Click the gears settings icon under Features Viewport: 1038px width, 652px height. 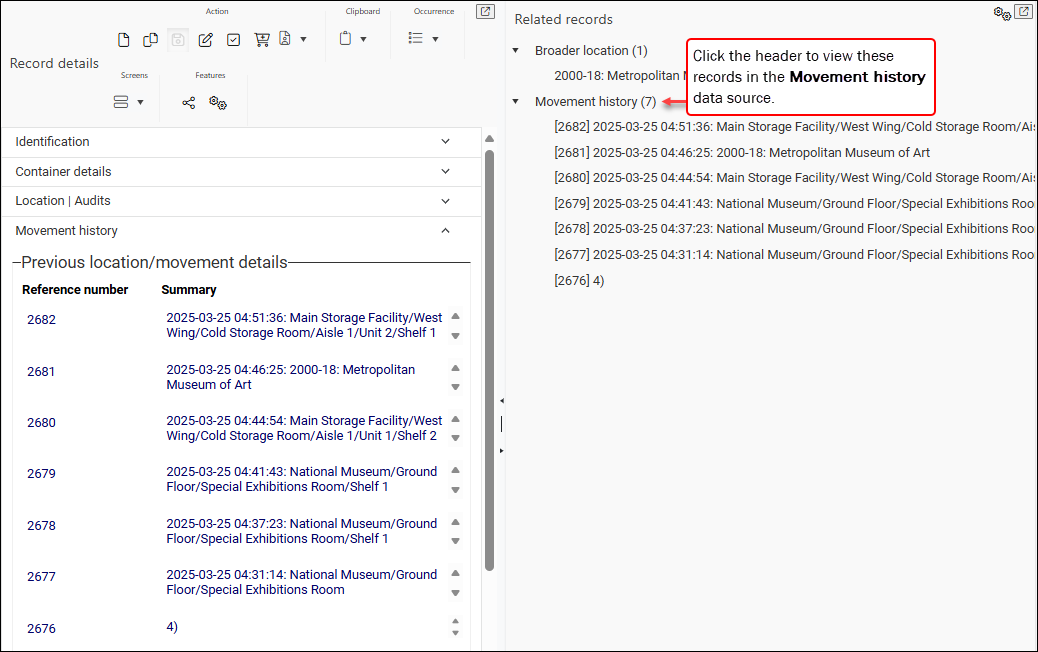pyautogui.click(x=218, y=103)
